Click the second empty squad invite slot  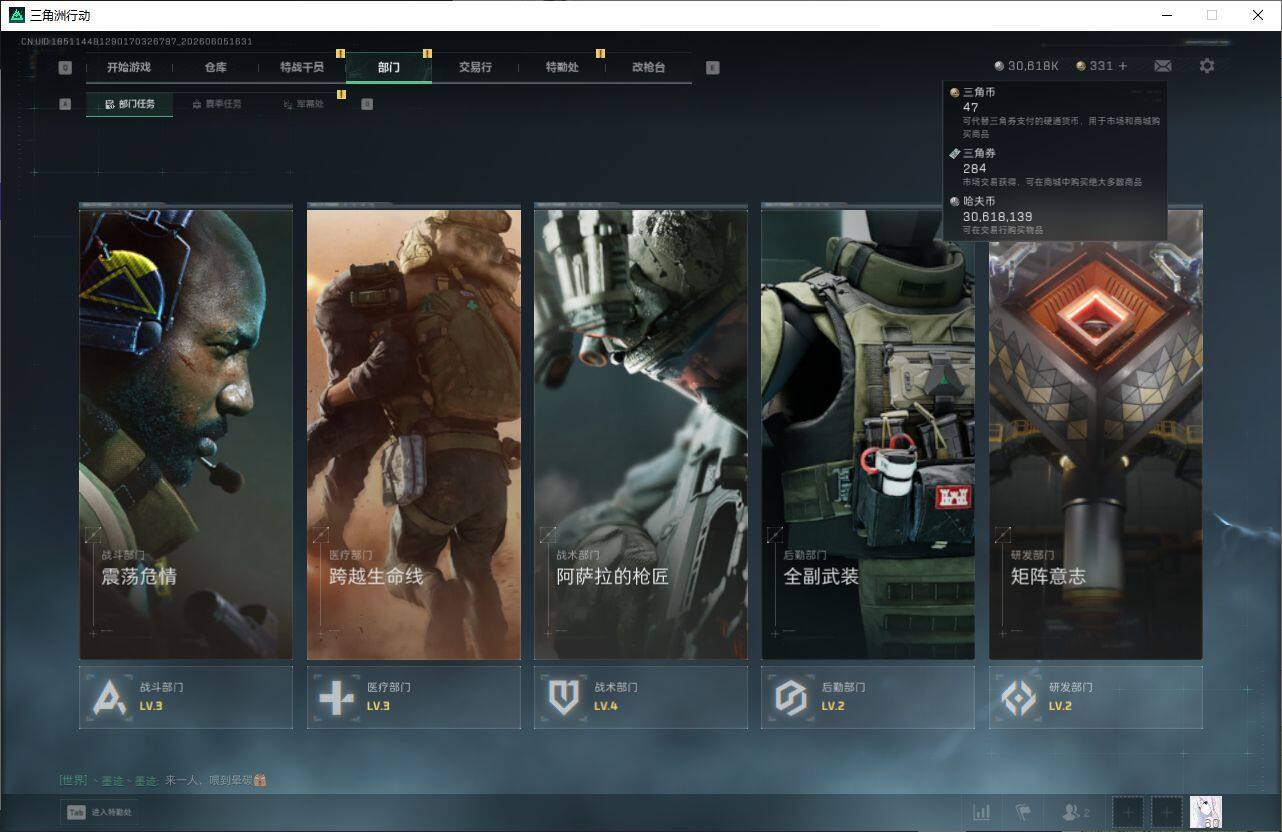coord(1166,812)
